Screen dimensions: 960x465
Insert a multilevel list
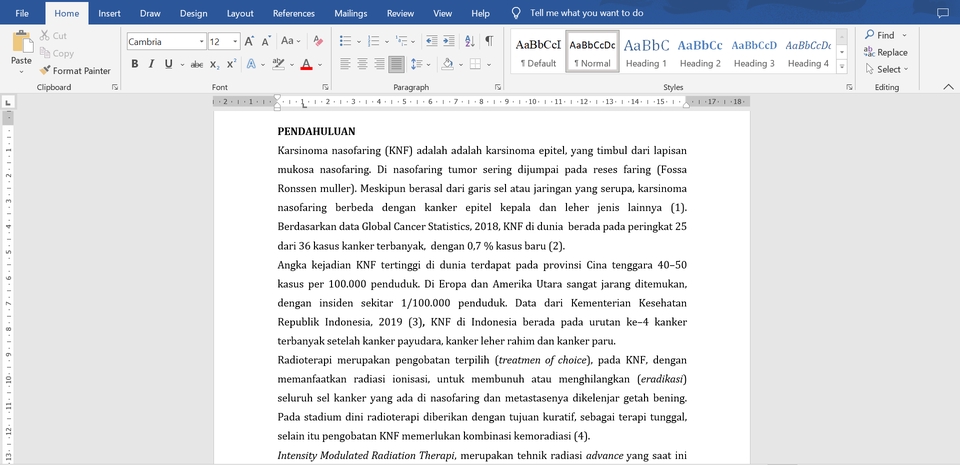[402, 41]
